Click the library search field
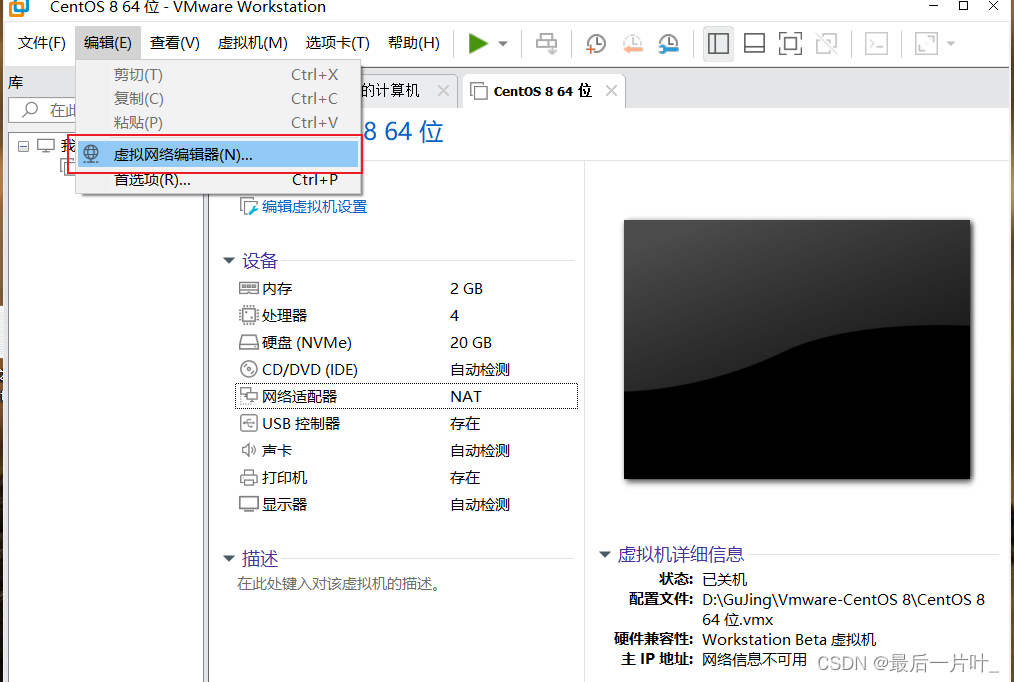This screenshot has height=682, width=1014. pyautogui.click(x=43, y=110)
